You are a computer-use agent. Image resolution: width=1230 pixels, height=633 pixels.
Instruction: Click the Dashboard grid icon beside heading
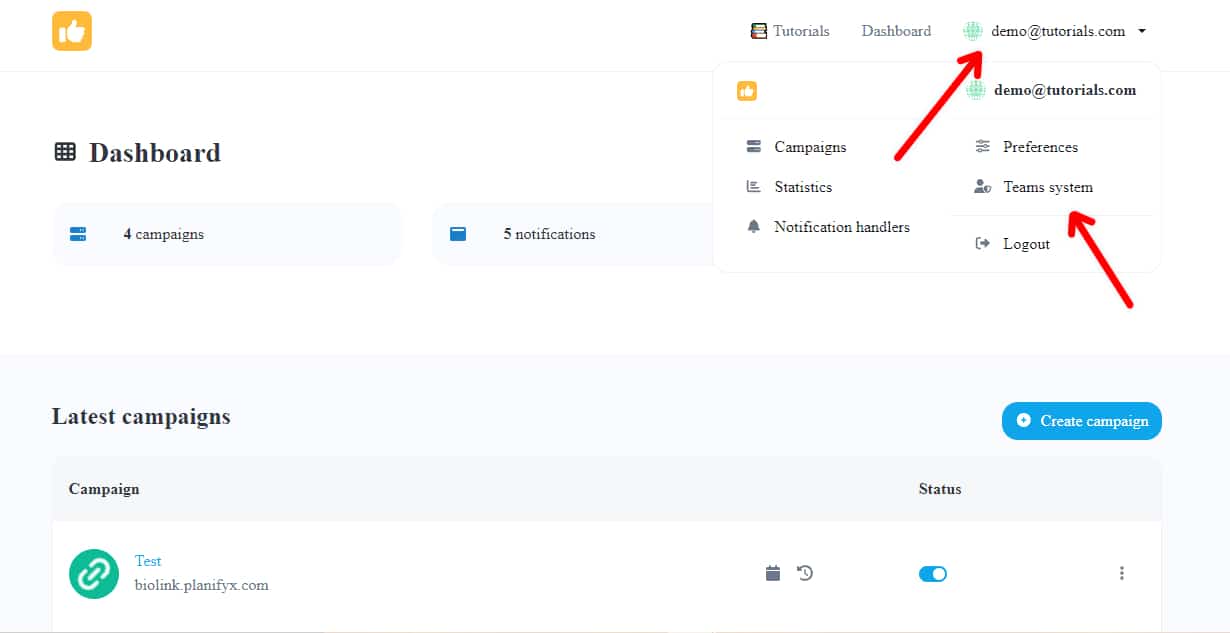click(x=65, y=152)
